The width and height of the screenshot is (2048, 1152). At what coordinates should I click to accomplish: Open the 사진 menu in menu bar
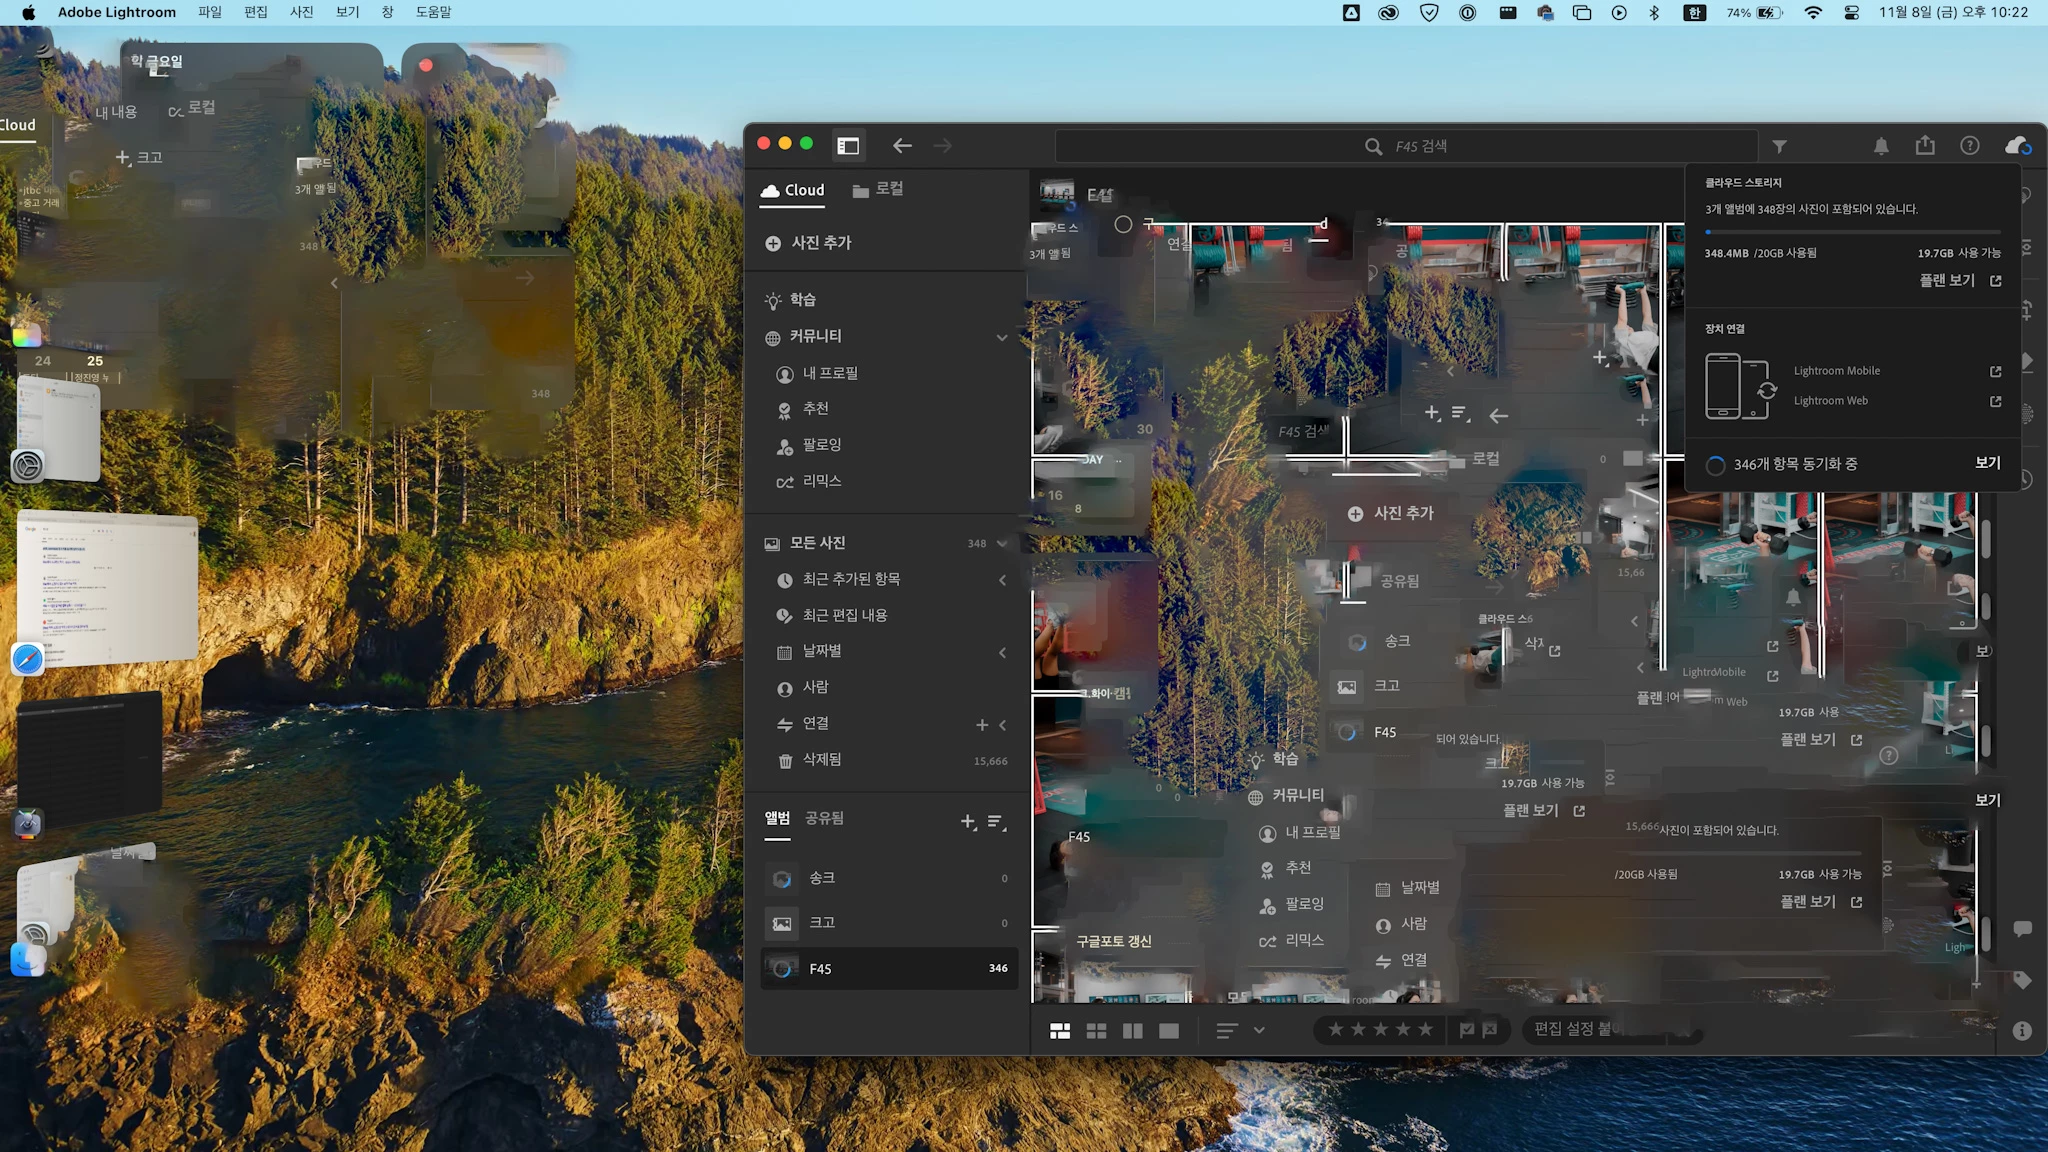[301, 12]
